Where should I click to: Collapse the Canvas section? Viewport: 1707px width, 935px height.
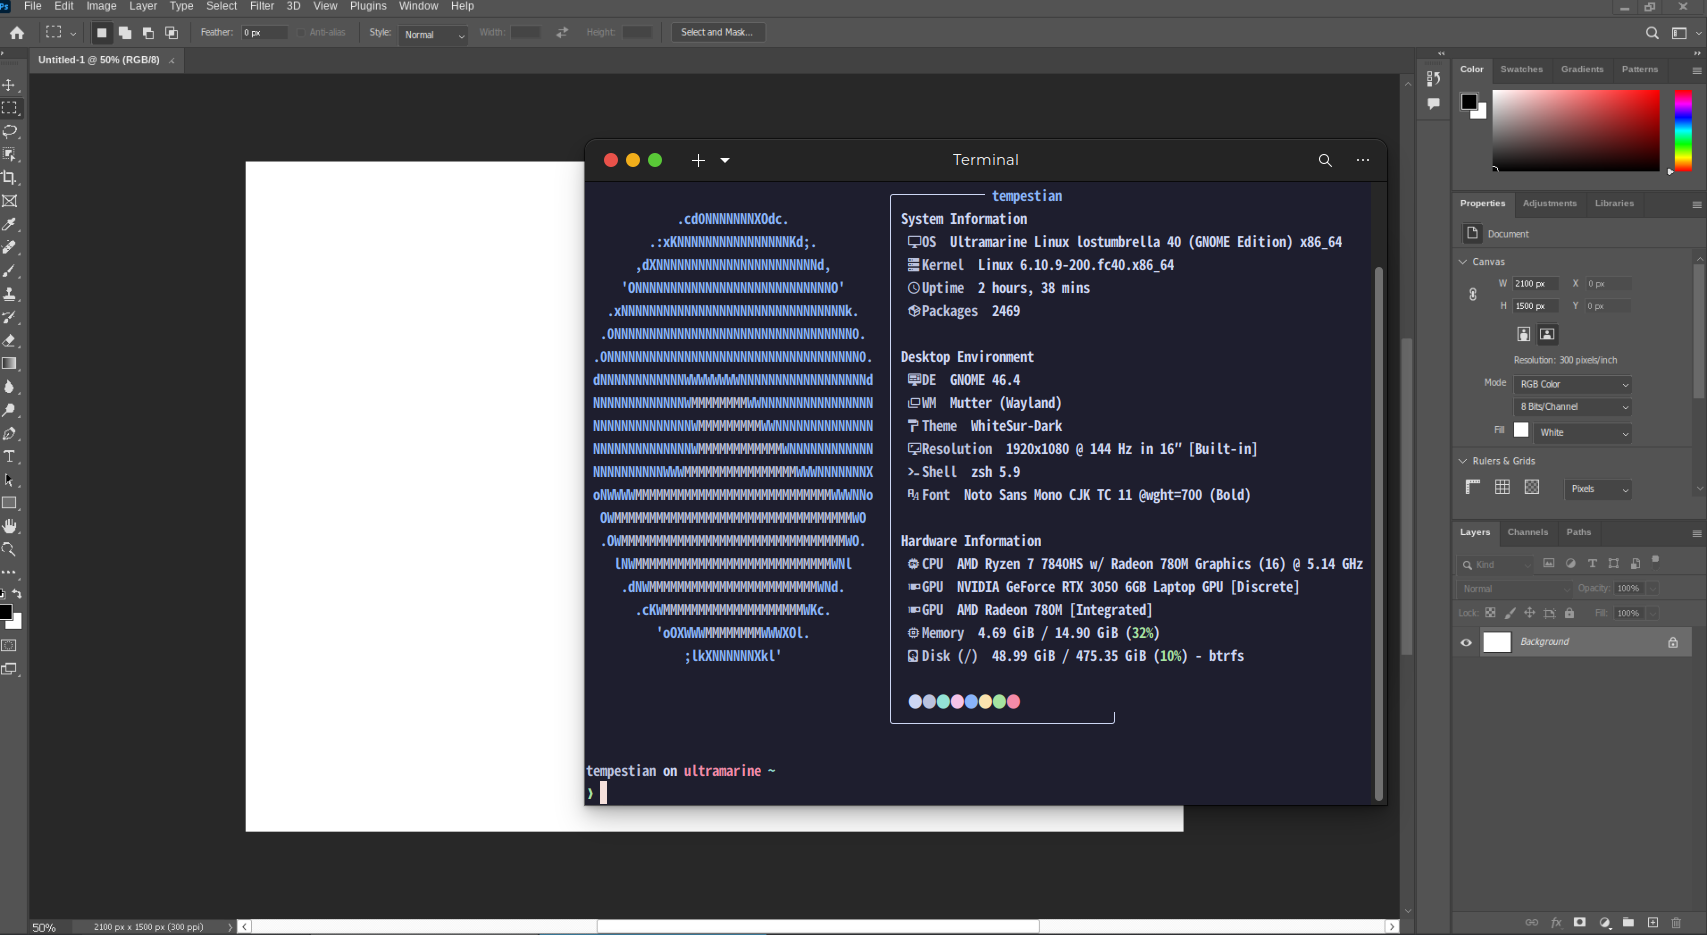[1463, 262]
